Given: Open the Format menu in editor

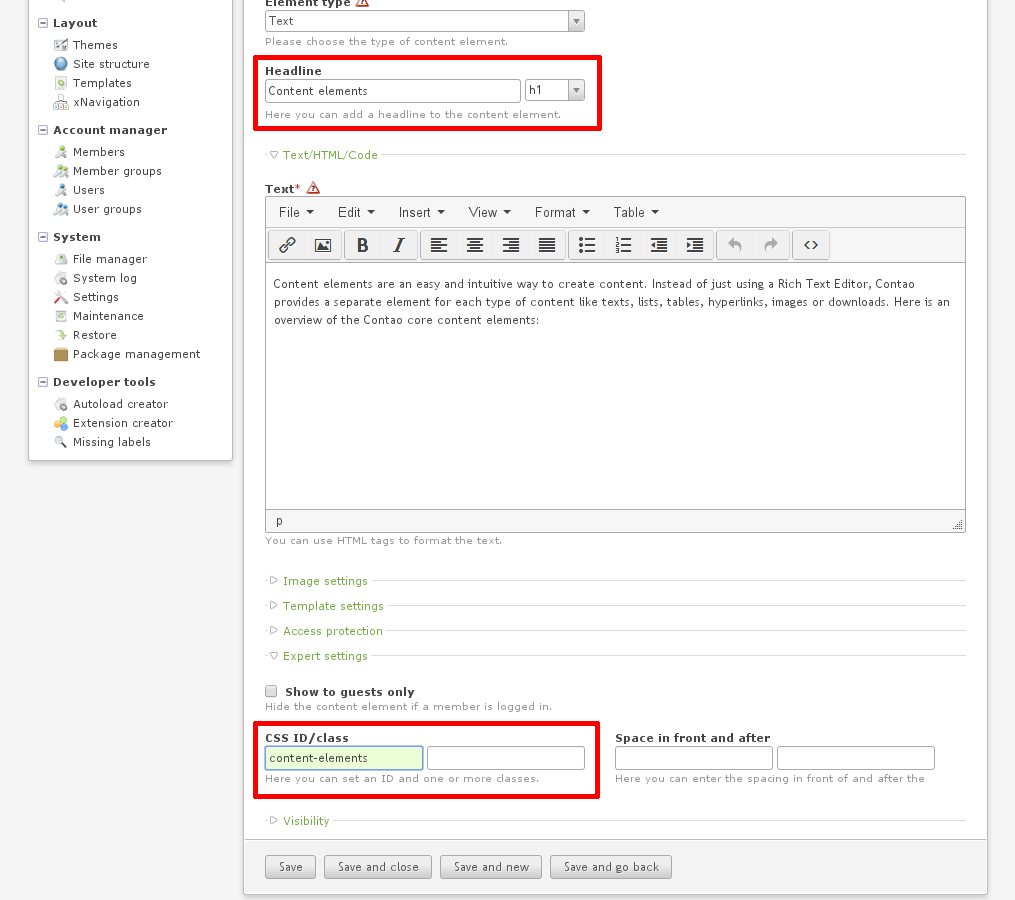Looking at the screenshot, I should click(562, 212).
